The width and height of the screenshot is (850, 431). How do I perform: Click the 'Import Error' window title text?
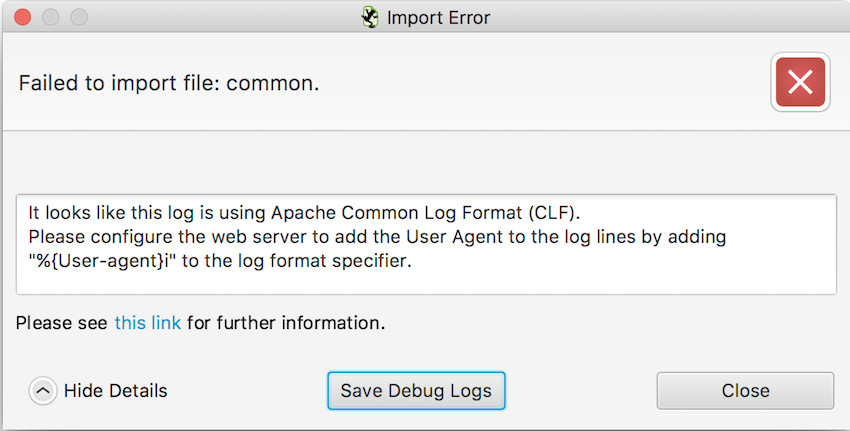tap(439, 17)
